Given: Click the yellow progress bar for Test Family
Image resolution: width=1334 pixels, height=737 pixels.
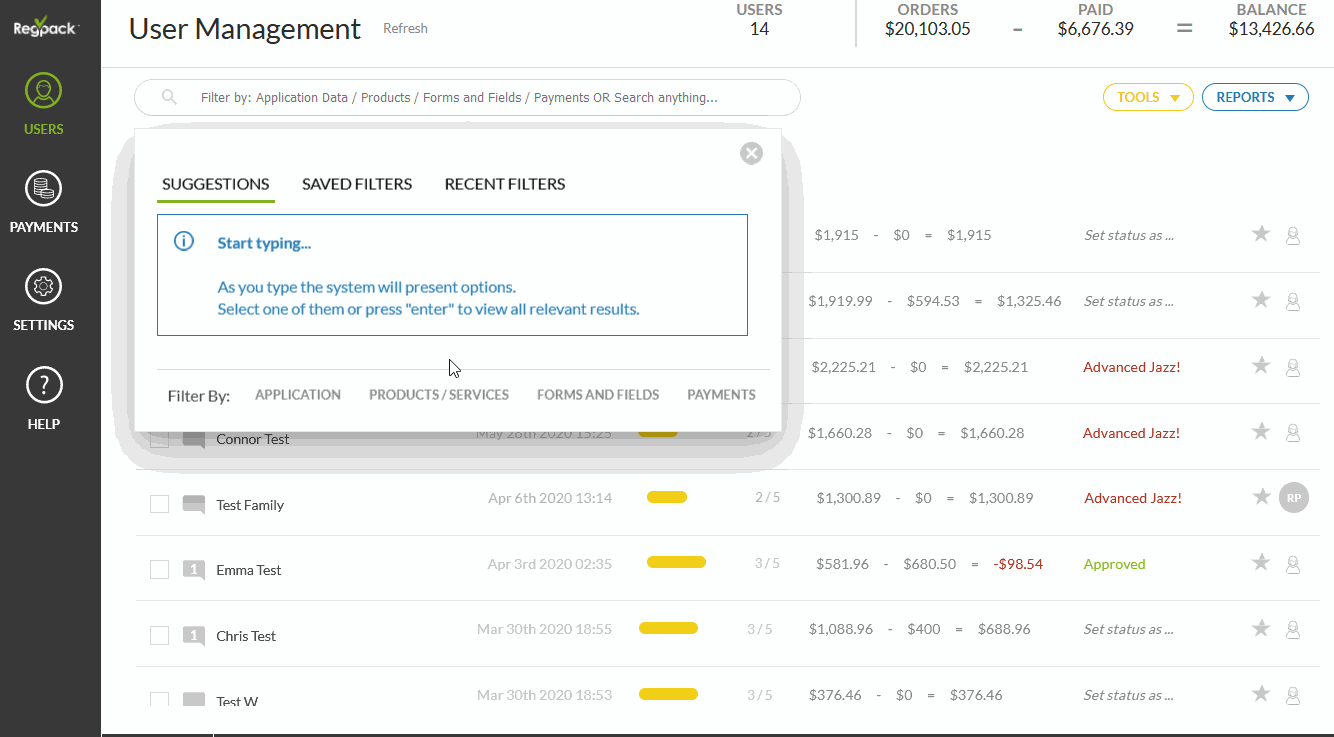Looking at the screenshot, I should [x=667, y=497].
